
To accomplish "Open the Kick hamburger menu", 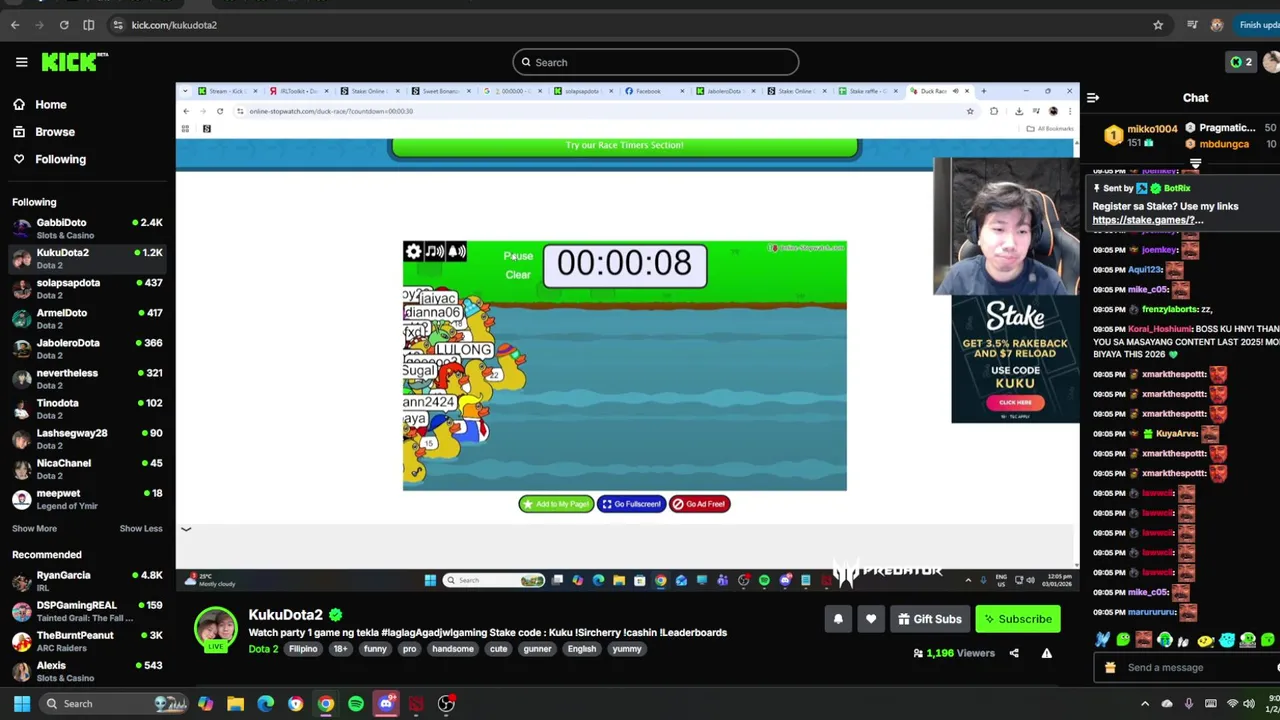I will [21, 62].
